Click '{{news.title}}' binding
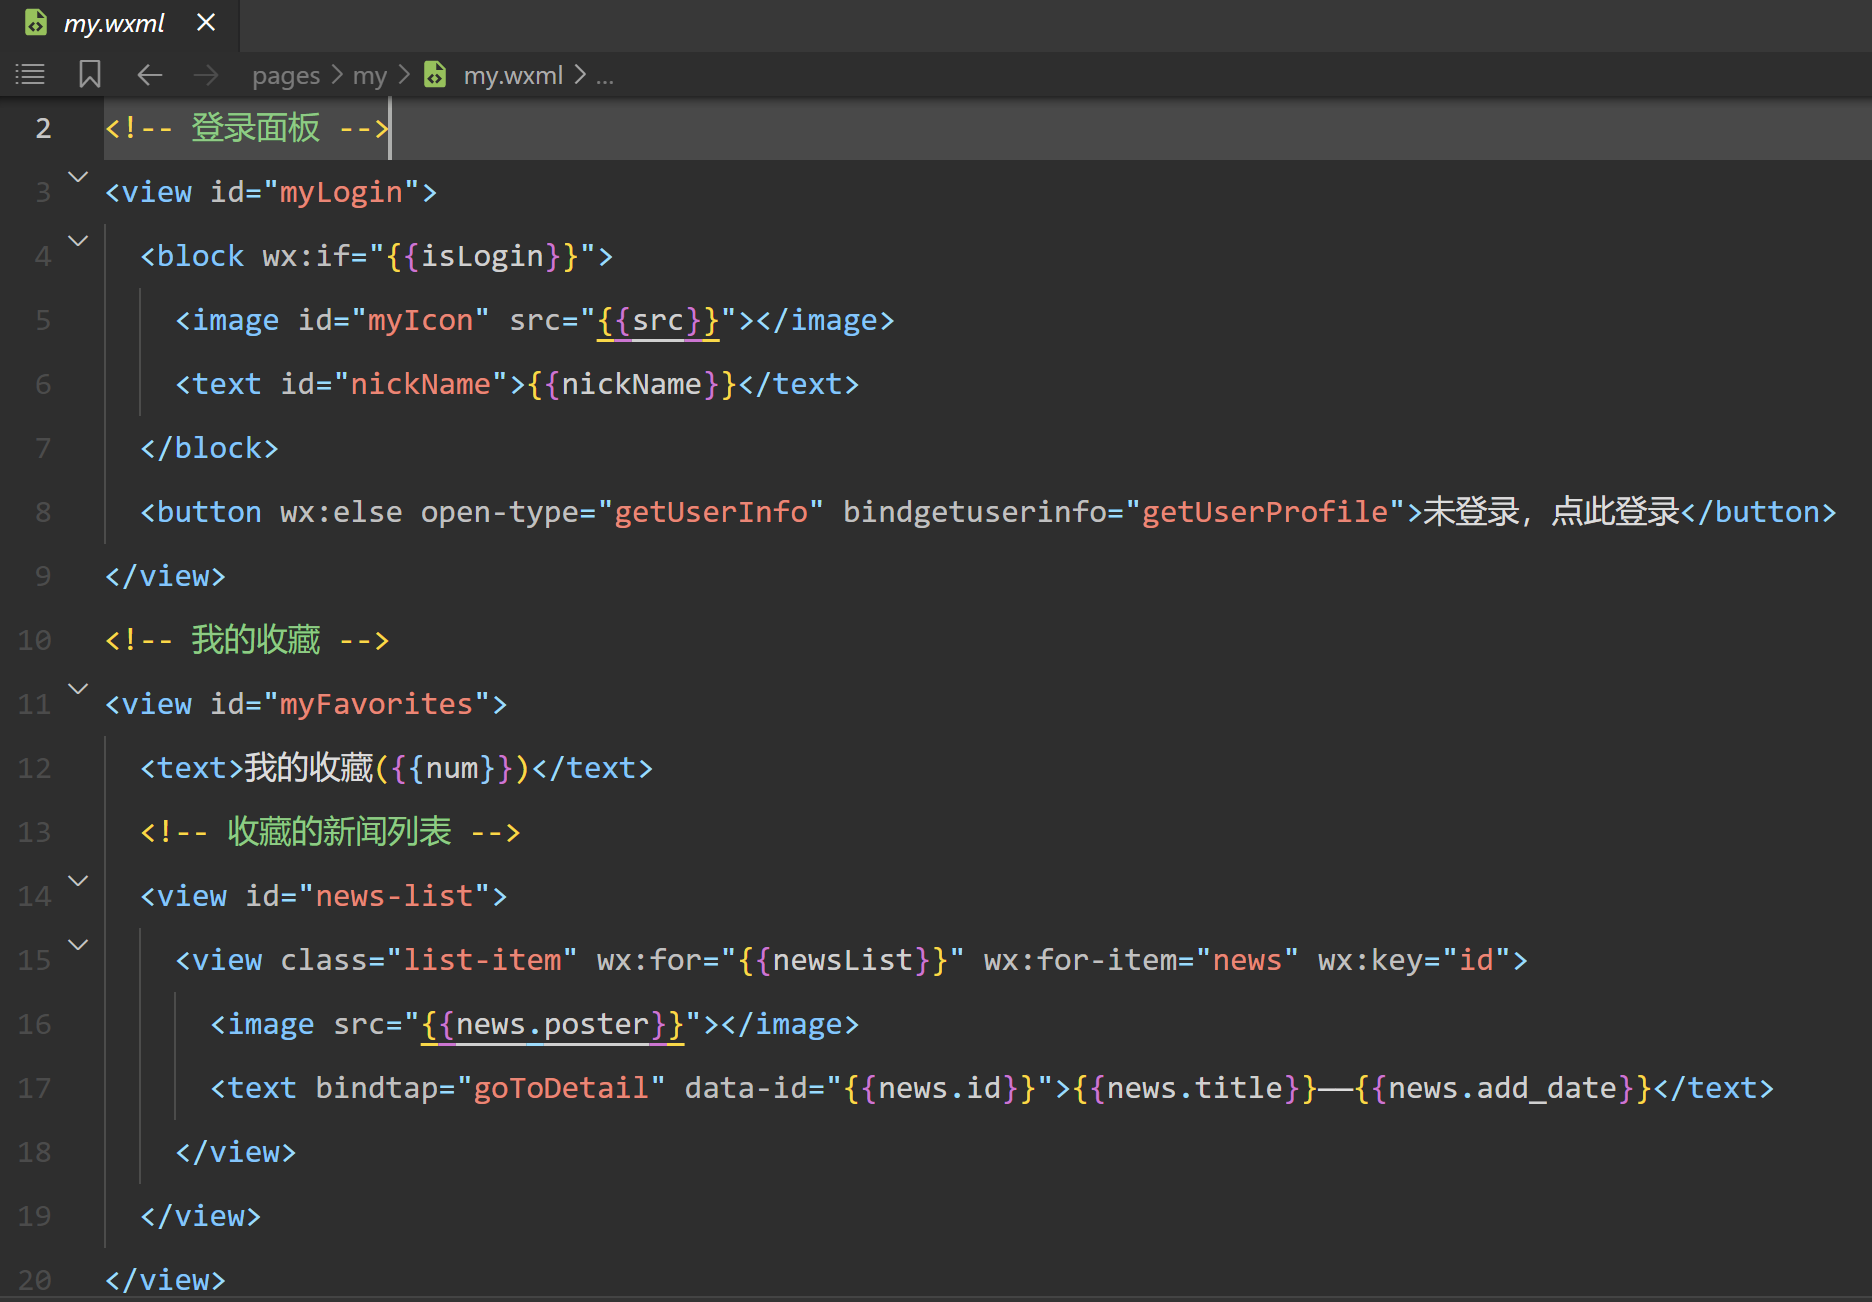The height and width of the screenshot is (1302, 1872). (1195, 1088)
